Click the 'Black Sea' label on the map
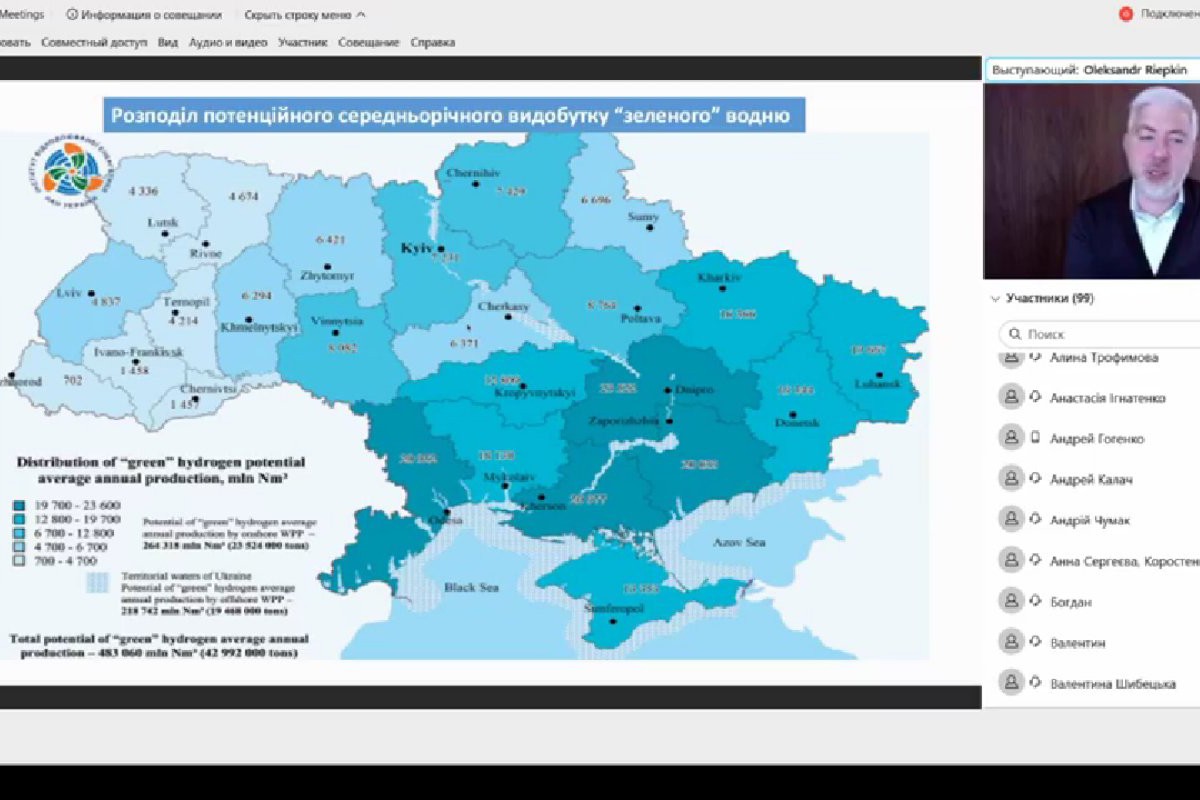This screenshot has height=800, width=1200. point(472,587)
